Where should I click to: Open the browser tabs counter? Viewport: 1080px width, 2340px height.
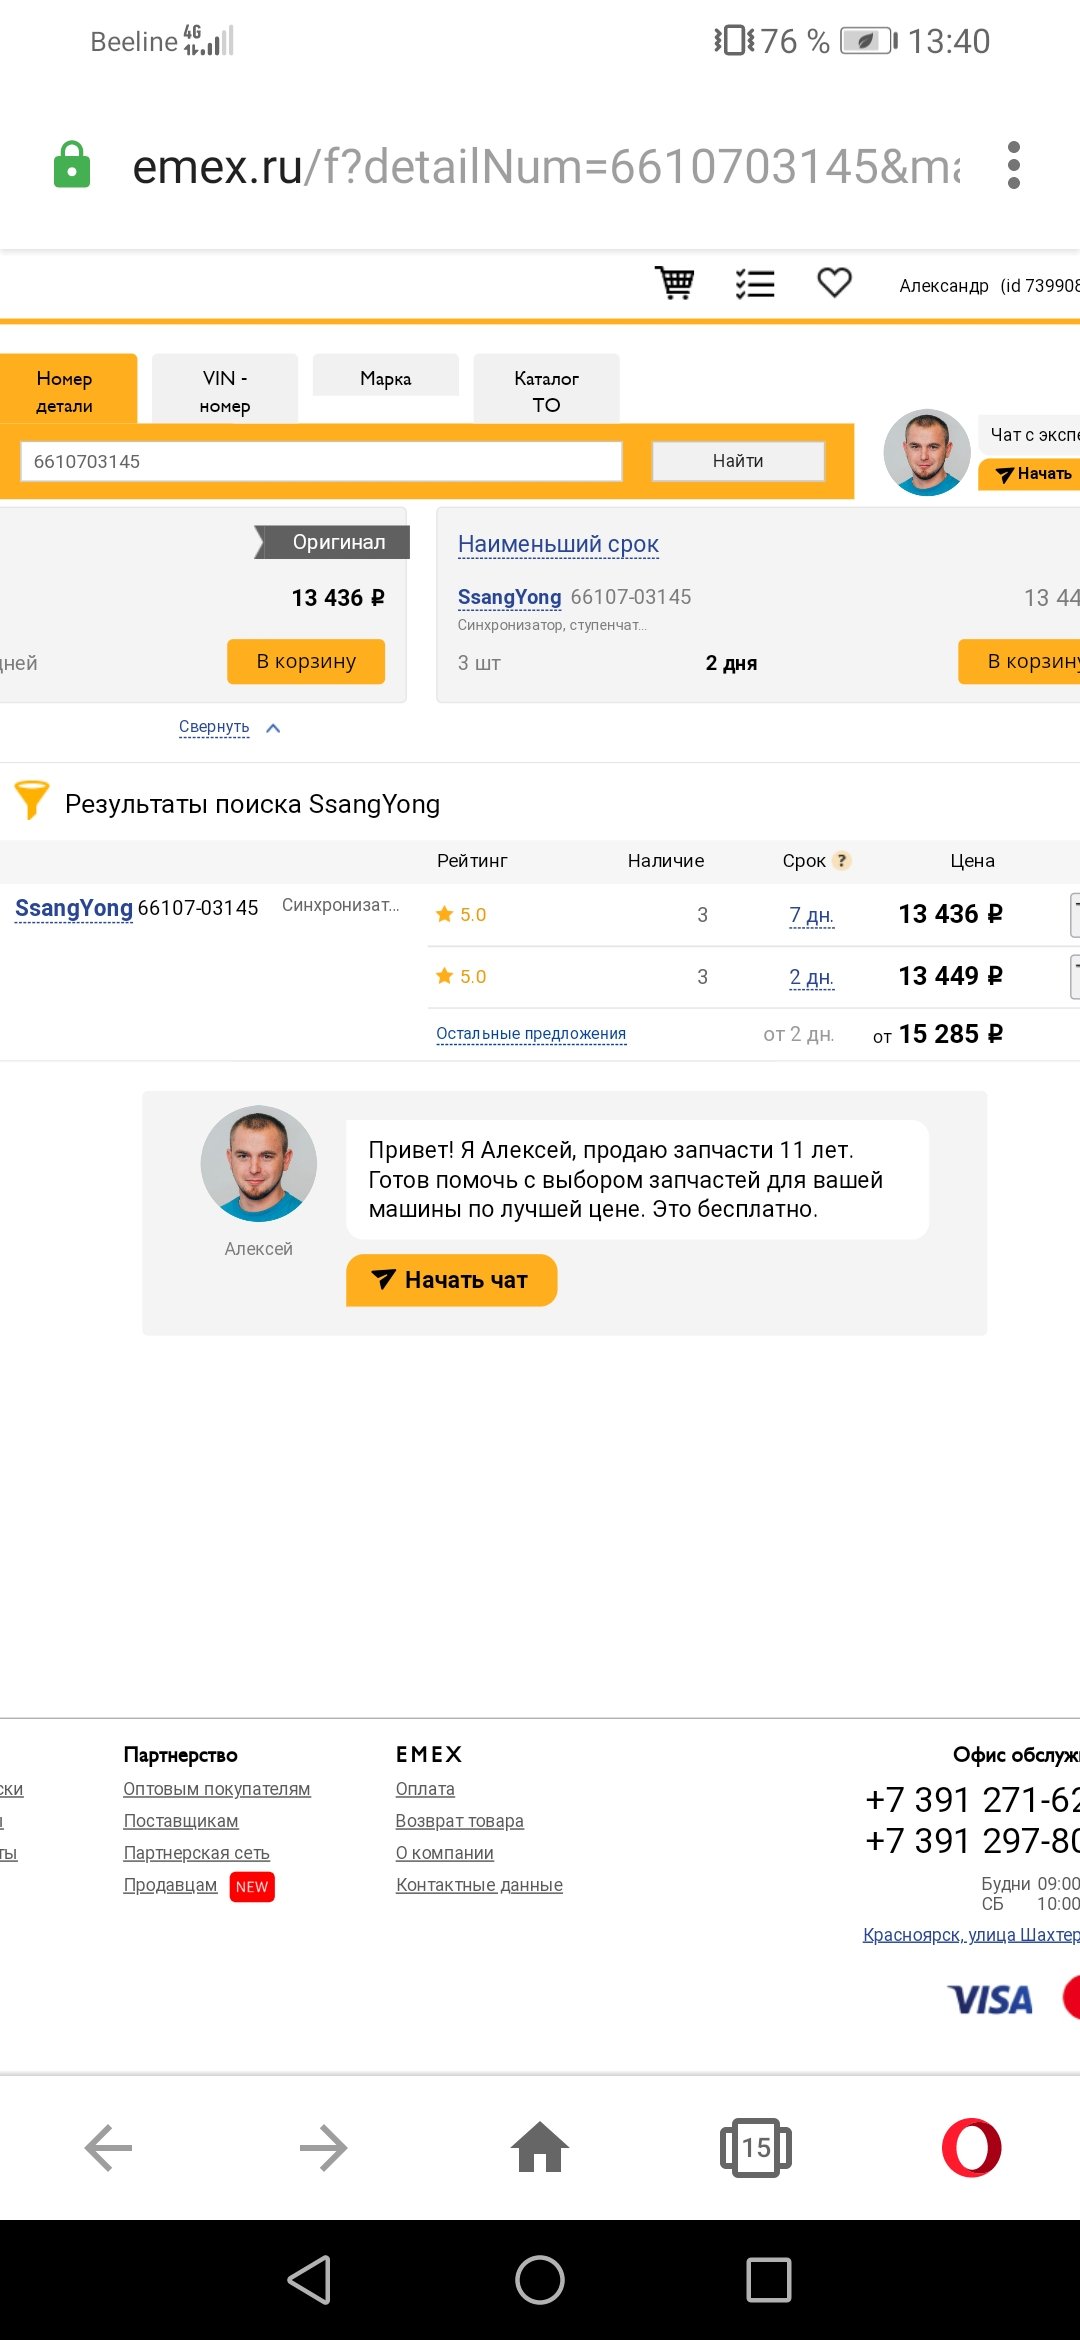pyautogui.click(x=756, y=2147)
